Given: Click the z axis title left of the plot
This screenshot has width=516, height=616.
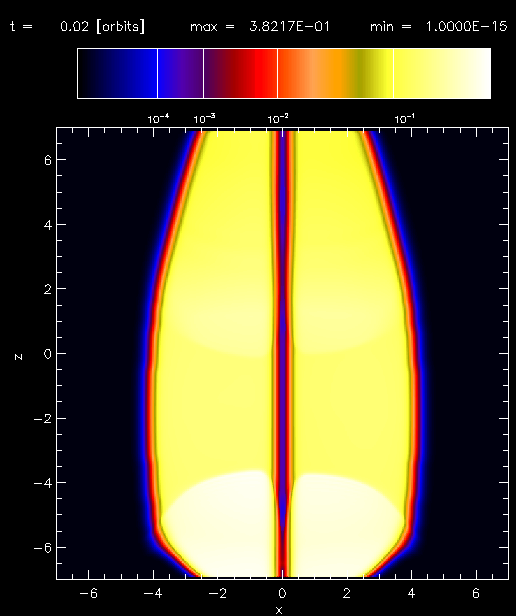Looking at the screenshot, I should [x=18, y=357].
